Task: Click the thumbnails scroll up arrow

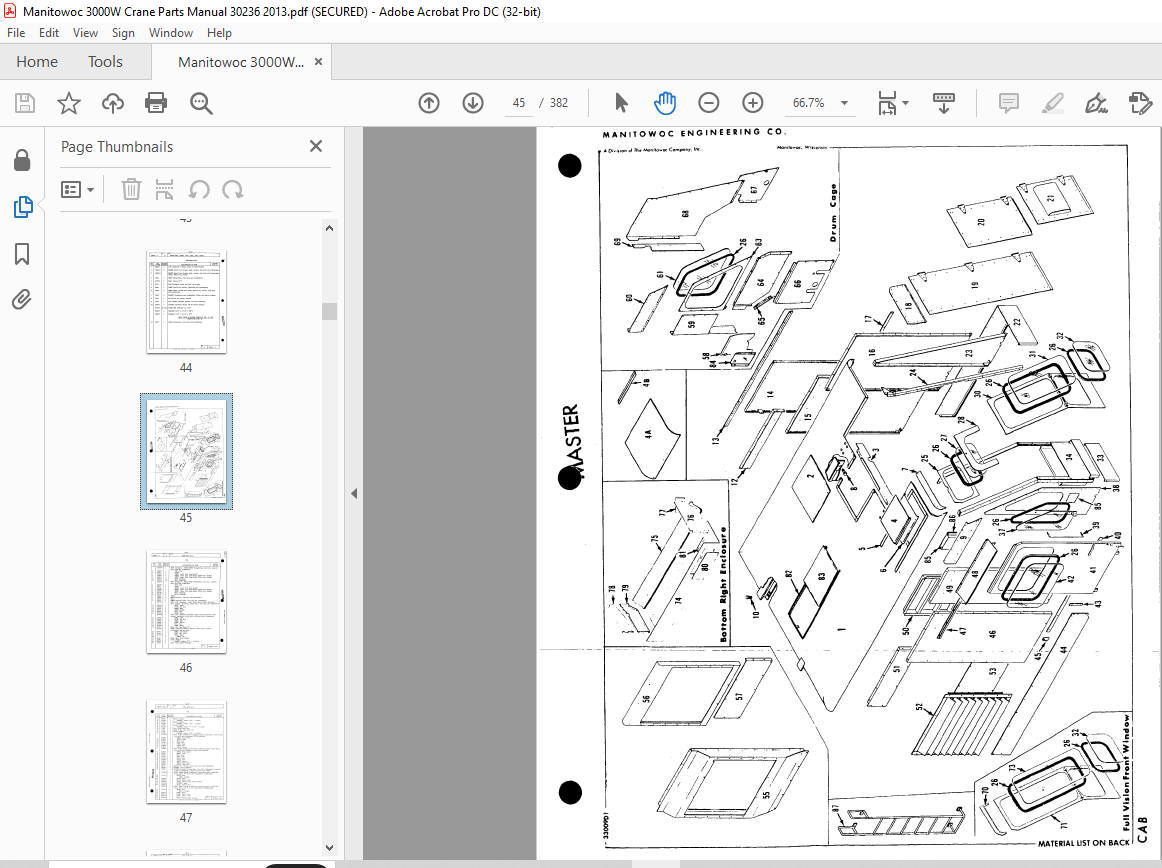Action: click(x=330, y=228)
